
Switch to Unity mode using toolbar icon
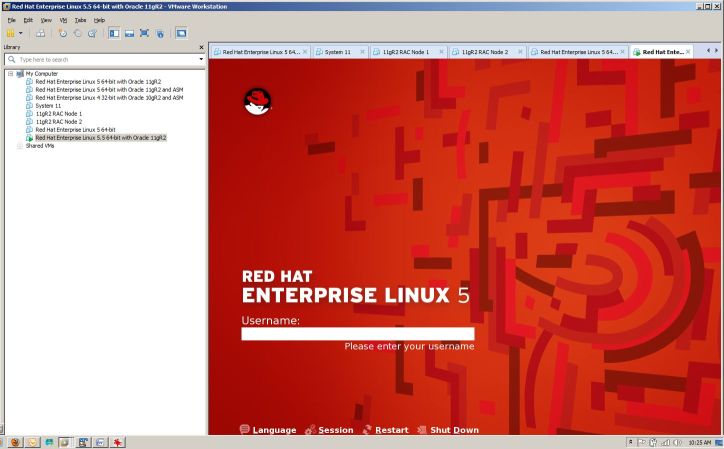[160, 33]
